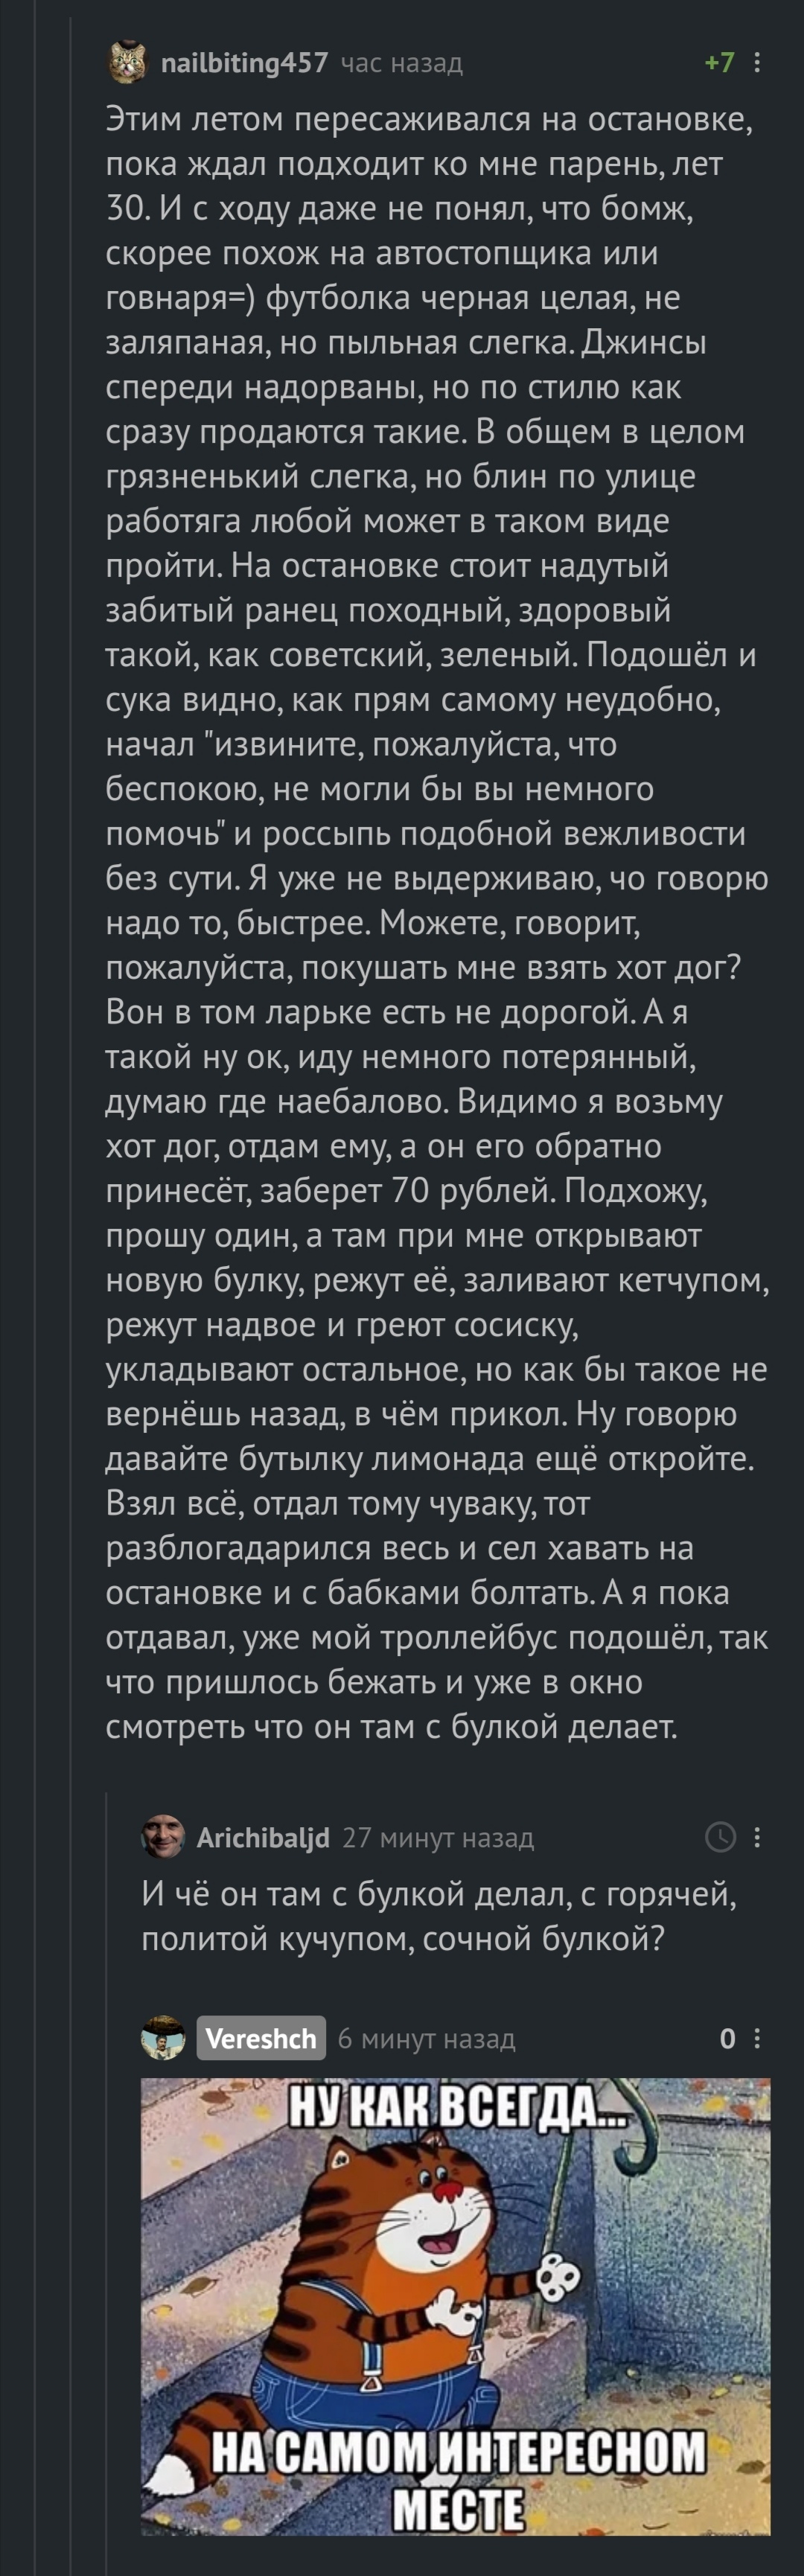This screenshot has width=804, height=2576.
Task: Click the +7 rating on the top comment
Action: coord(719,63)
